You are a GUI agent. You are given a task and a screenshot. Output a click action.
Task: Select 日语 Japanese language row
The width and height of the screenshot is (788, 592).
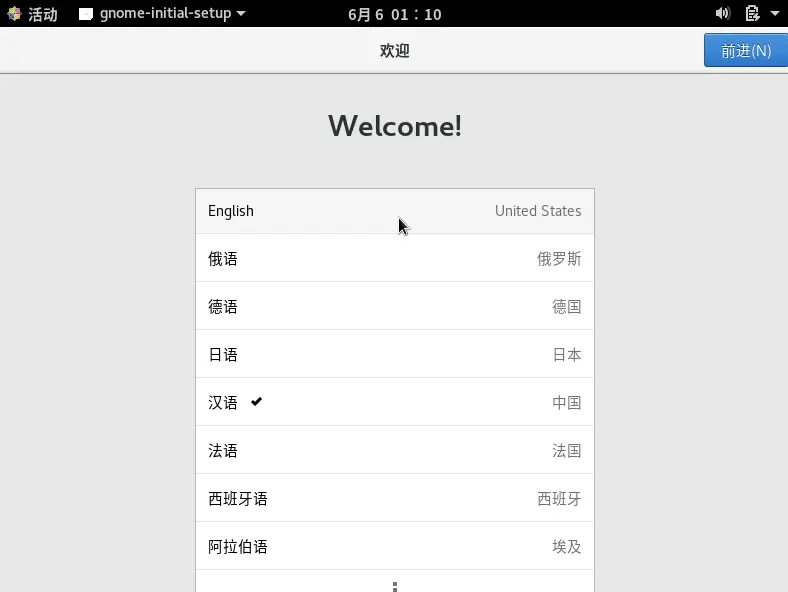pos(395,354)
